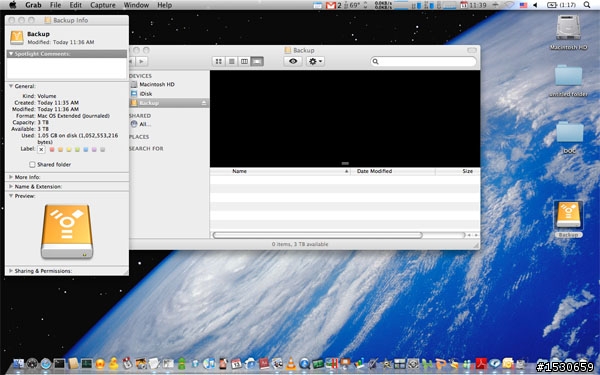This screenshot has width=600, height=375.
Task: Open VLC from the Dock
Action: coord(291,364)
